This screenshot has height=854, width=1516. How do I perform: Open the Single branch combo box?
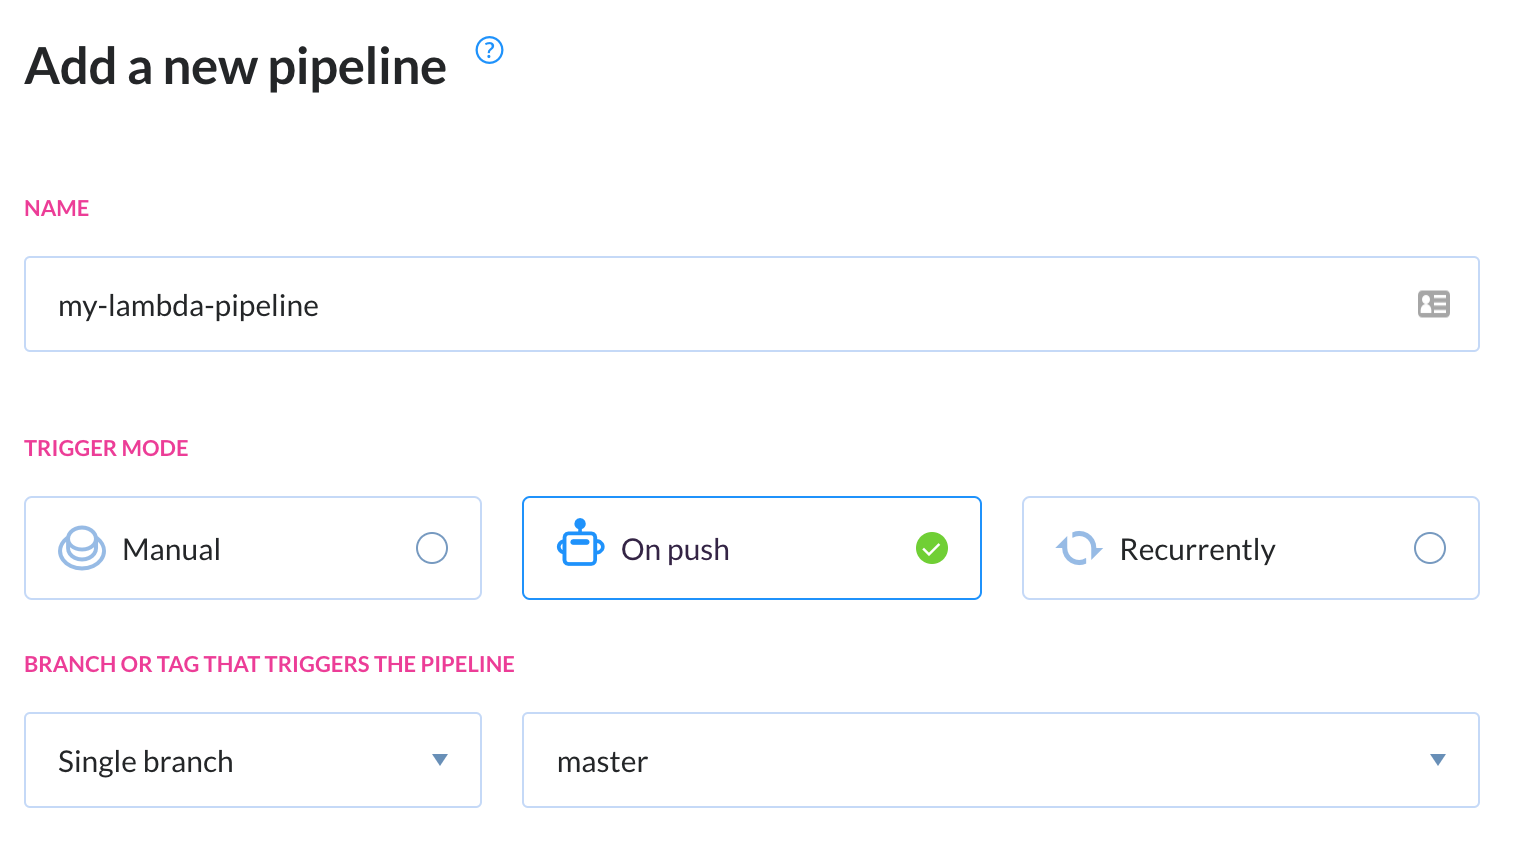coord(253,760)
